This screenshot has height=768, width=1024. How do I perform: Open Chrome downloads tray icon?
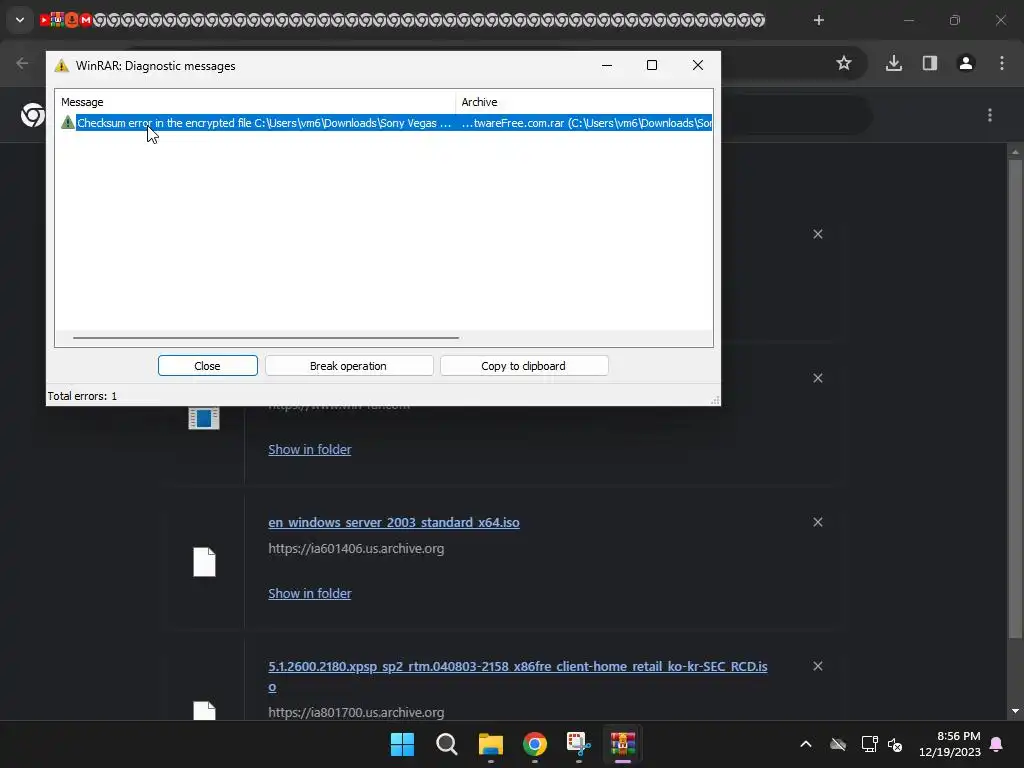pyautogui.click(x=894, y=63)
